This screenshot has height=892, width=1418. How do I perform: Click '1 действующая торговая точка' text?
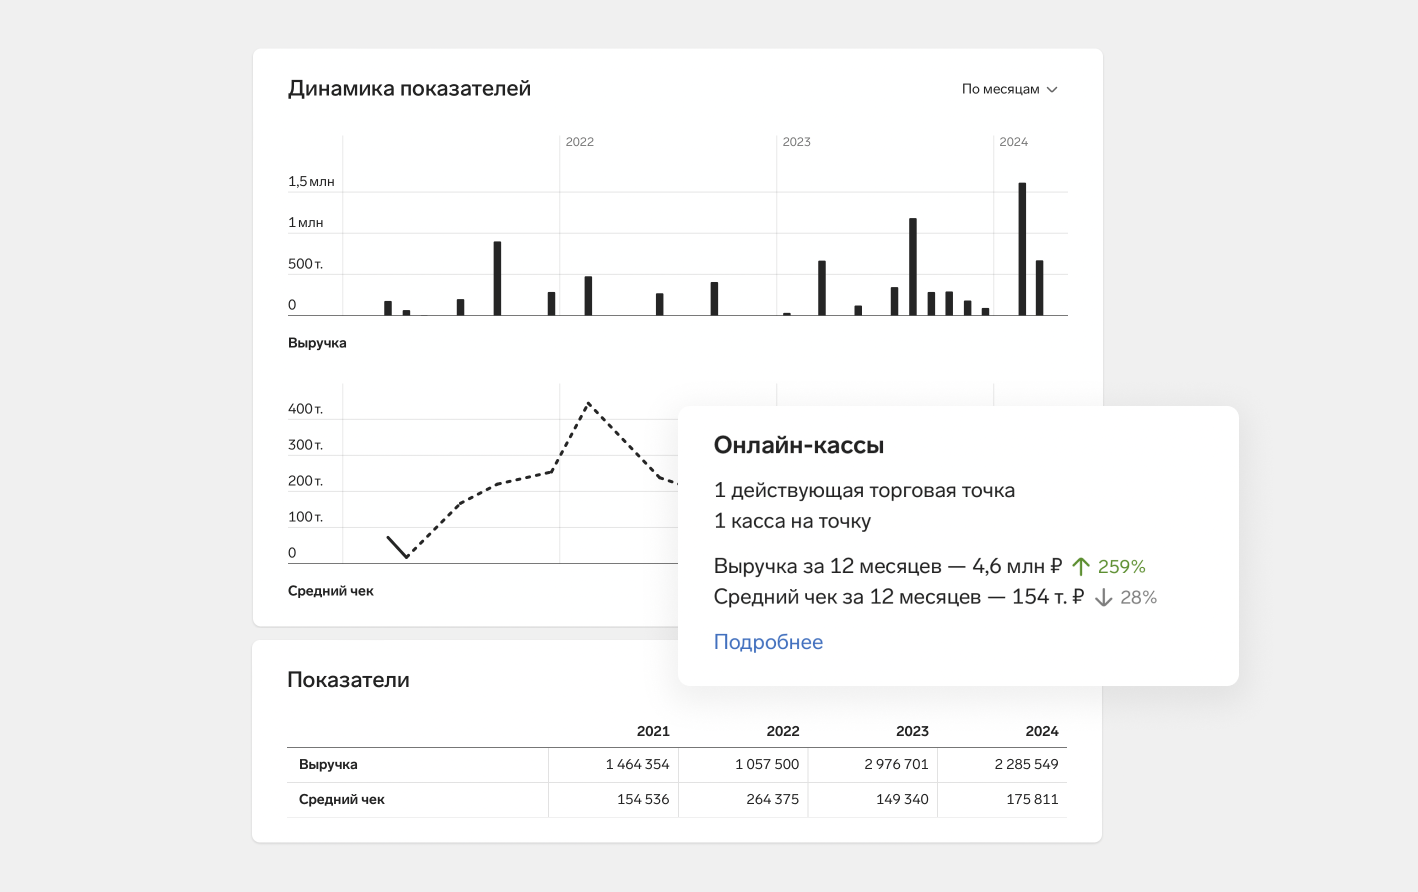[864, 491]
